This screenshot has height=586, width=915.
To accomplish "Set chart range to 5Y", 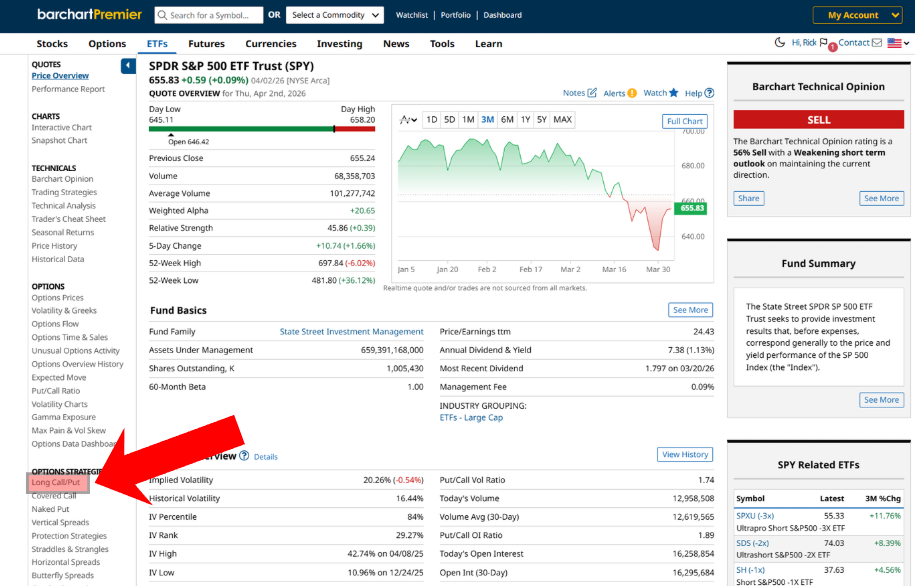I will (x=542, y=120).
